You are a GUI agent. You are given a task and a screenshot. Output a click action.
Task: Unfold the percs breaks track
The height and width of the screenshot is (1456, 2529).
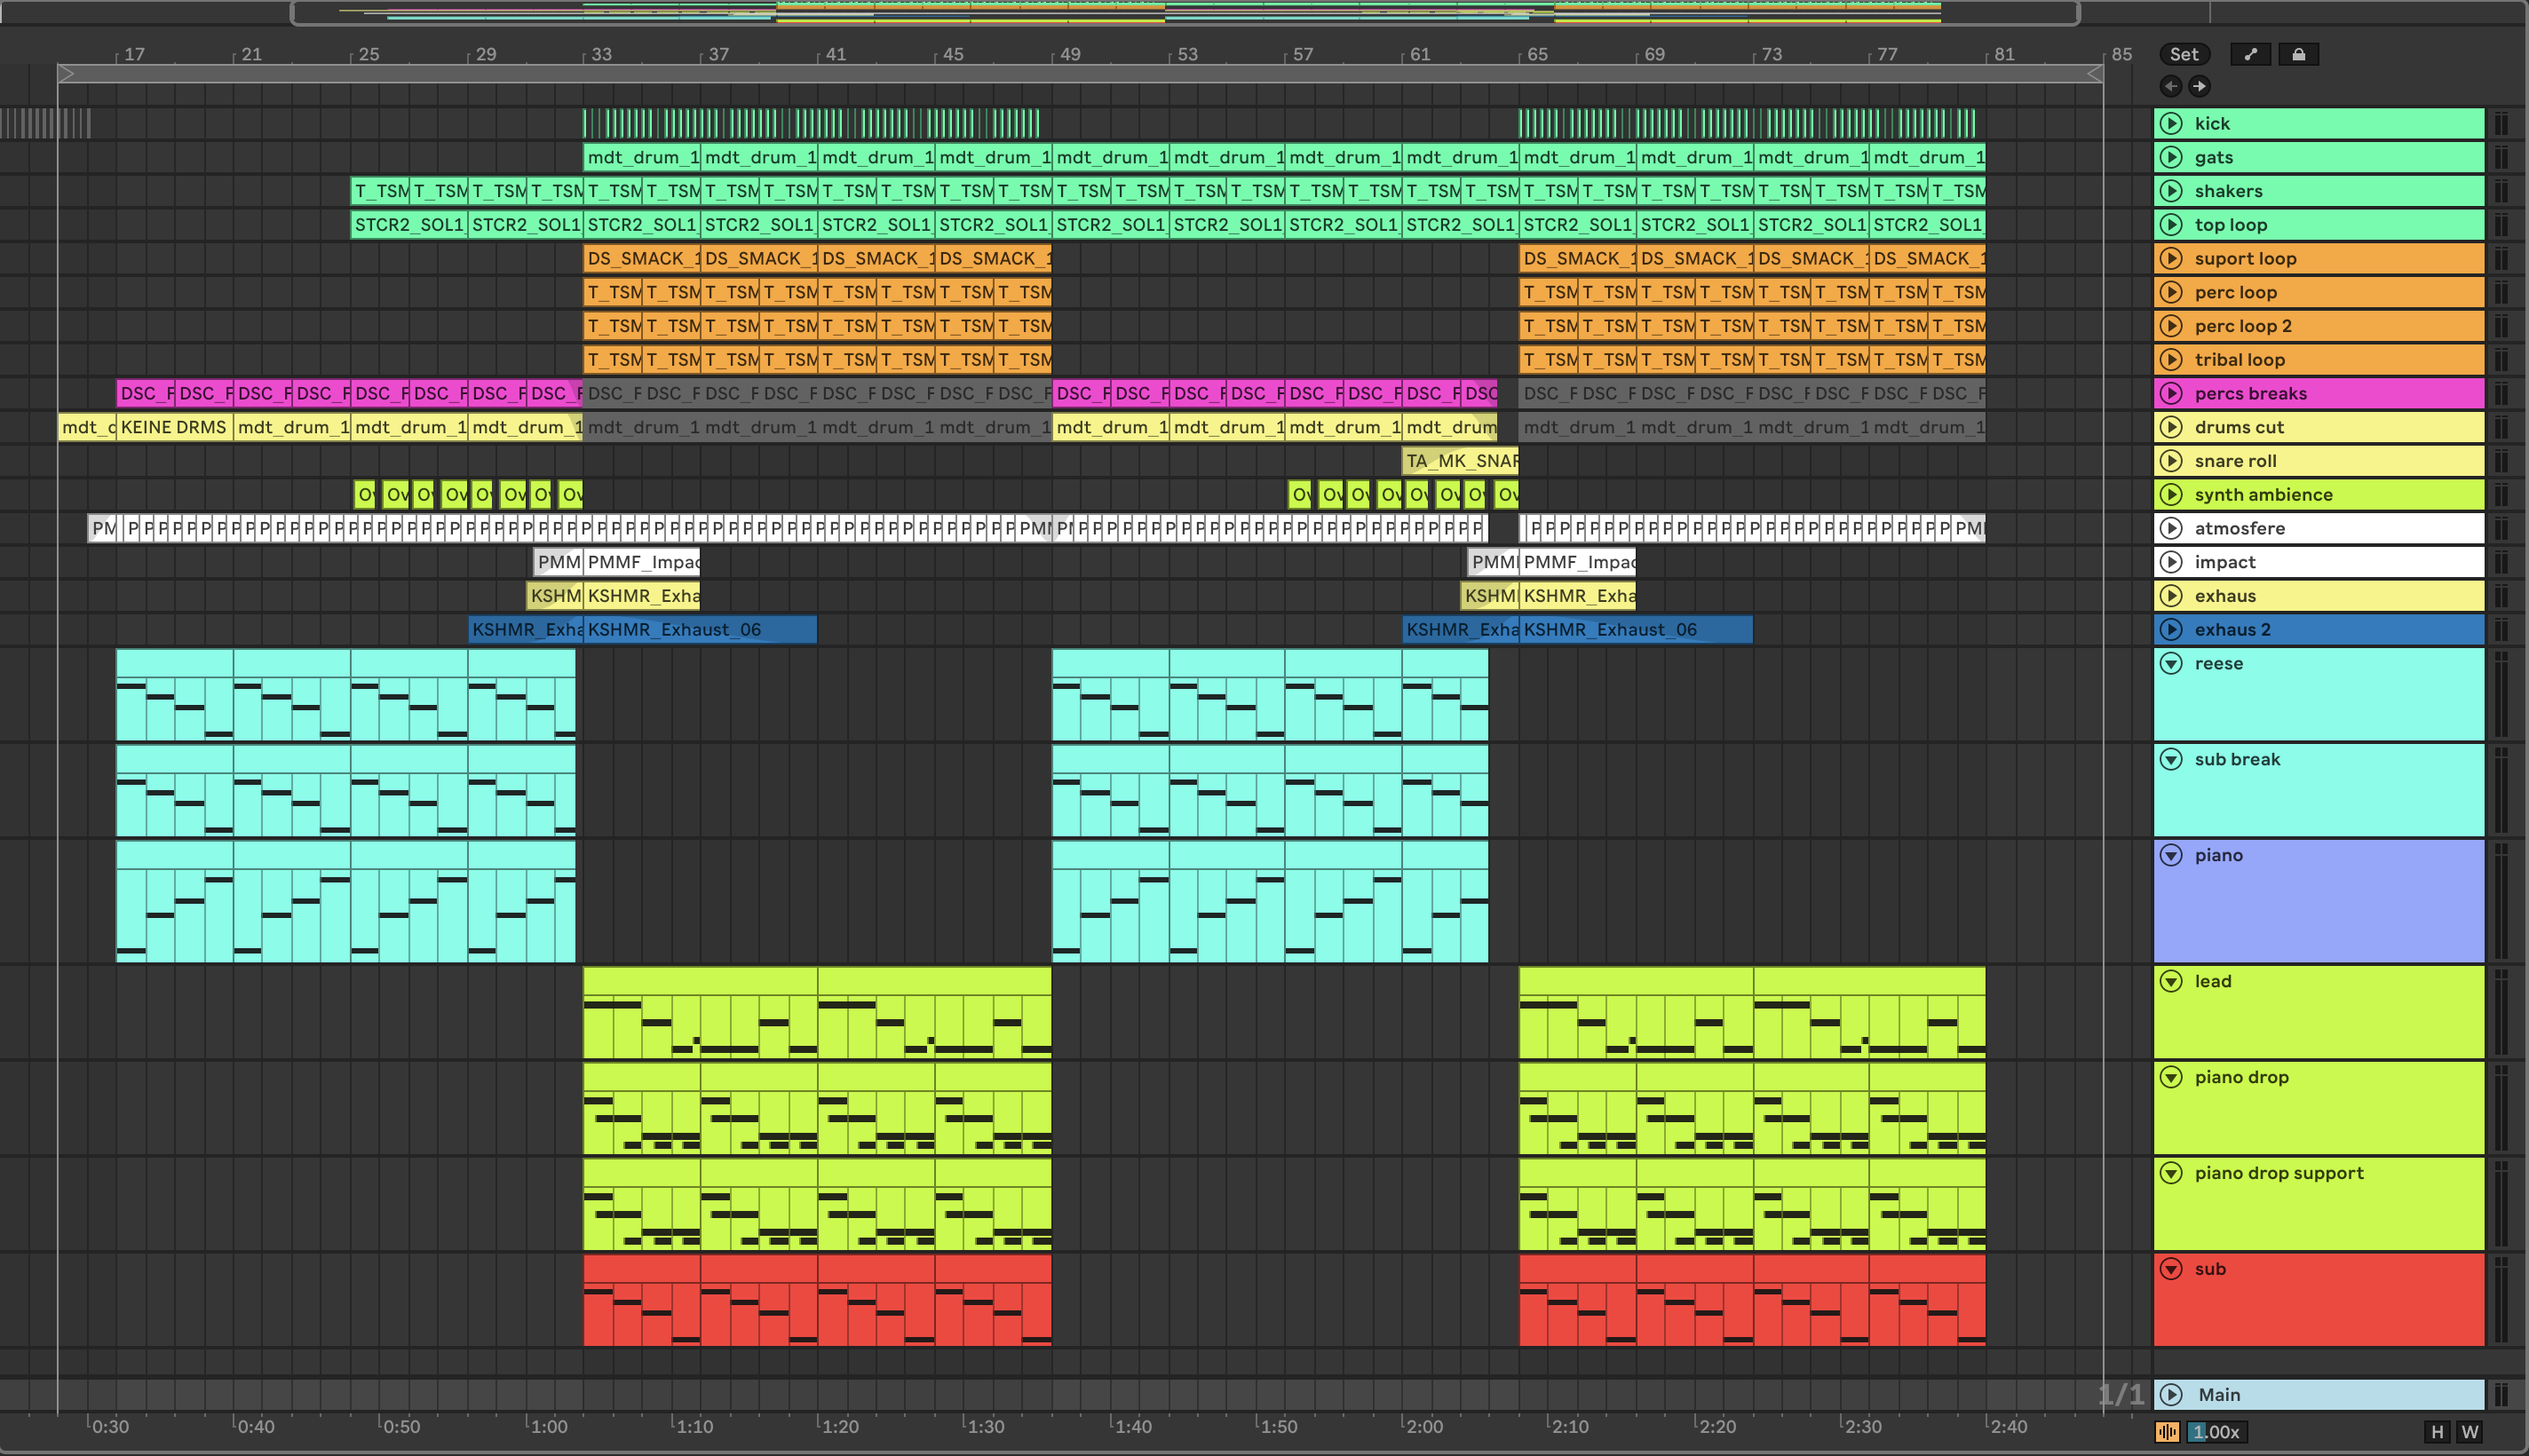(x=2171, y=394)
